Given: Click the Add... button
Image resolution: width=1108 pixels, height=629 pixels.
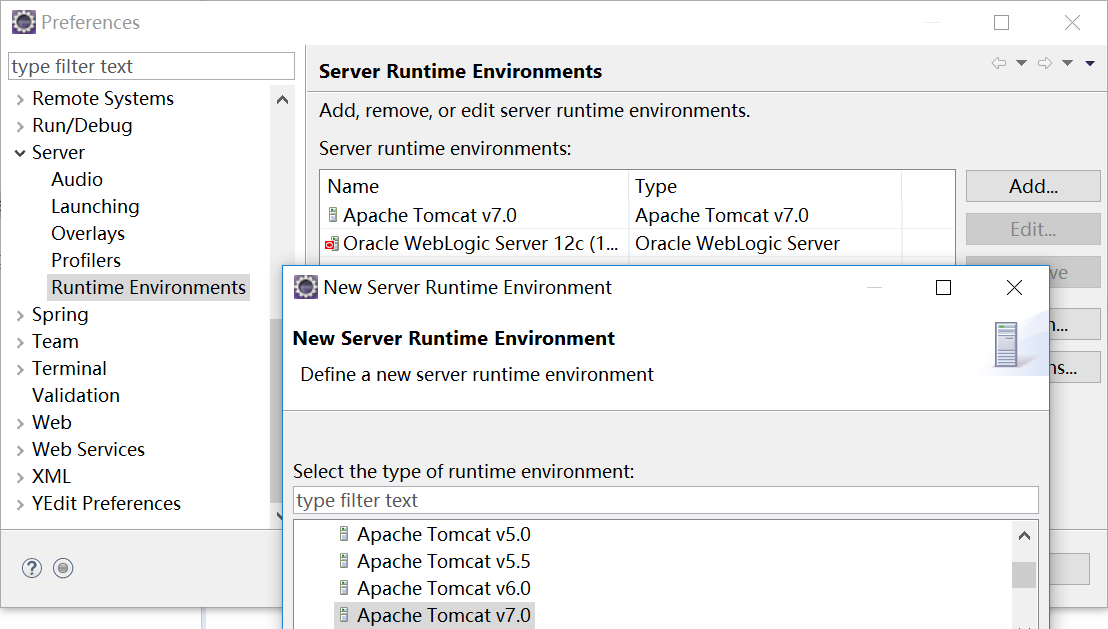Looking at the screenshot, I should (1033, 186).
